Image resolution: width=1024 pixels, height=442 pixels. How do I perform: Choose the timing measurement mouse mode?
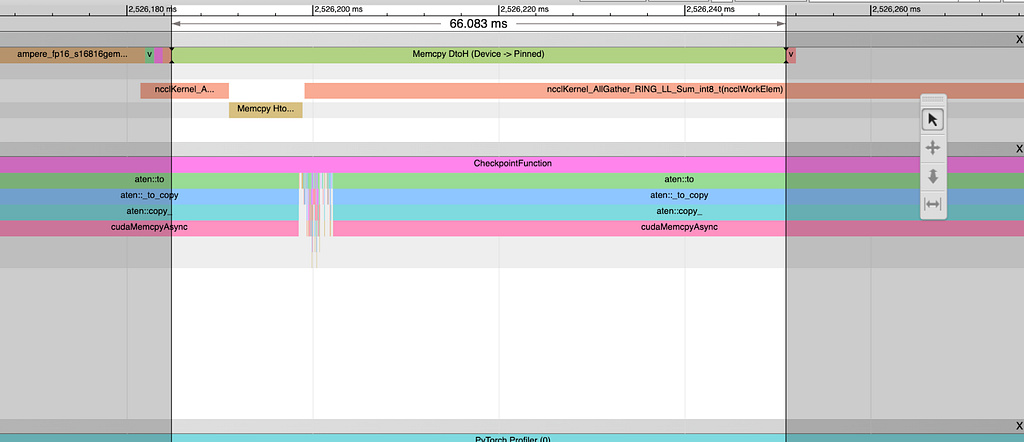point(933,204)
